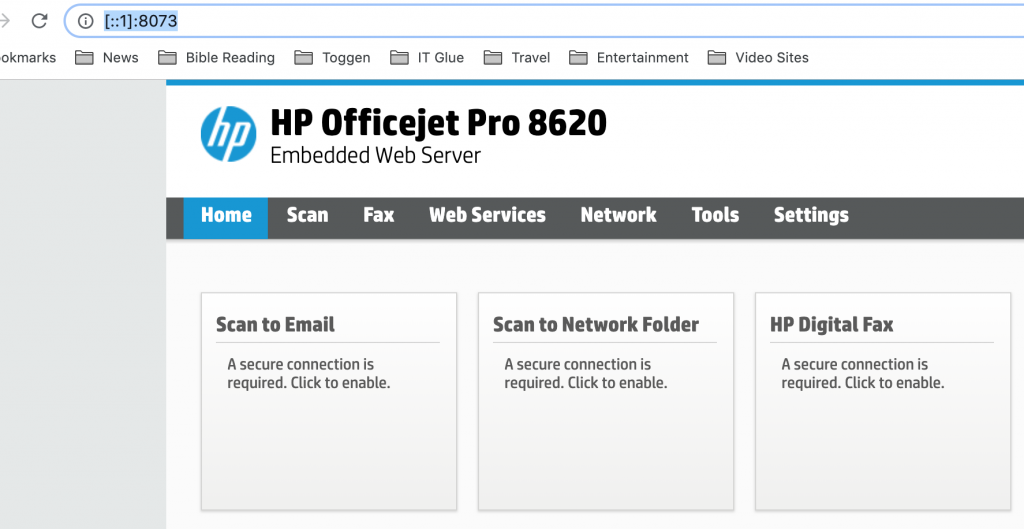Screen dimensions: 1024x529
Task: Open the Web Services tab
Action: click(487, 218)
